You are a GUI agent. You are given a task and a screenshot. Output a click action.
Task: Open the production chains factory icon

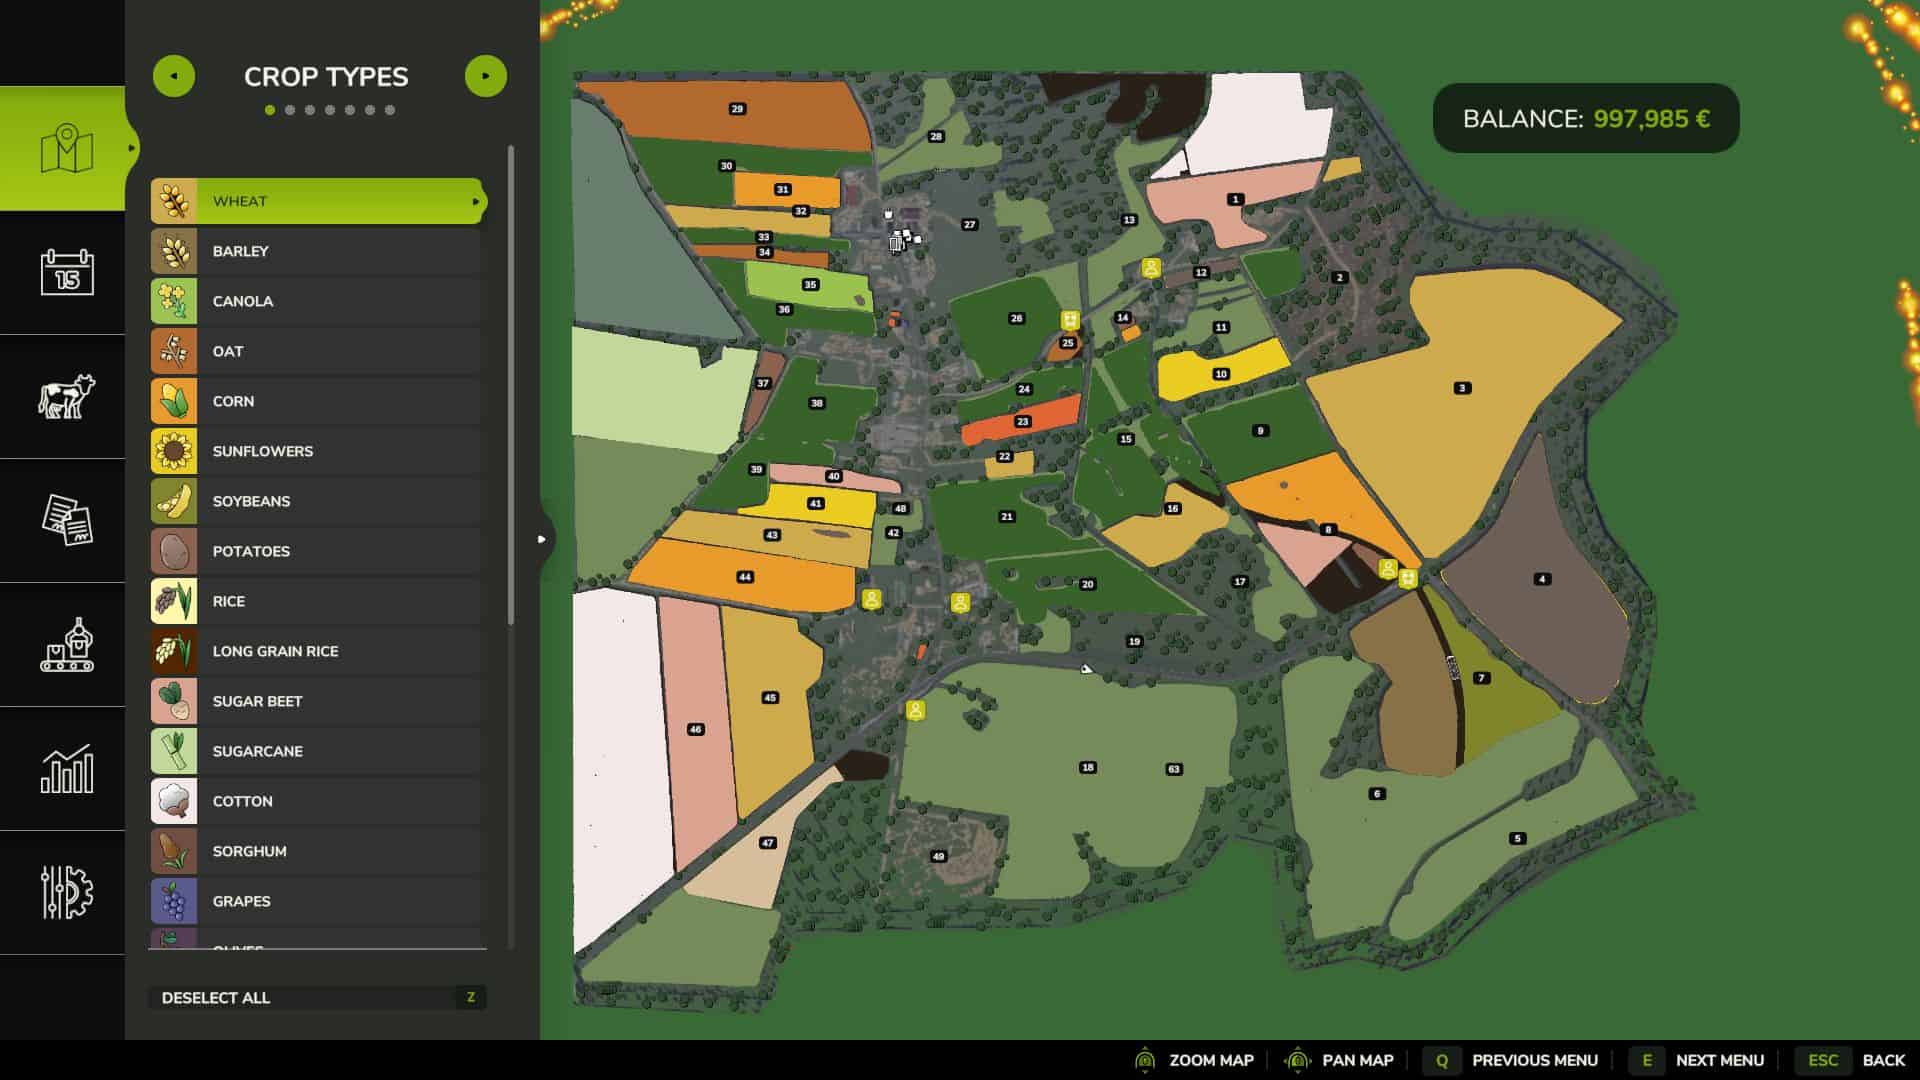point(66,644)
